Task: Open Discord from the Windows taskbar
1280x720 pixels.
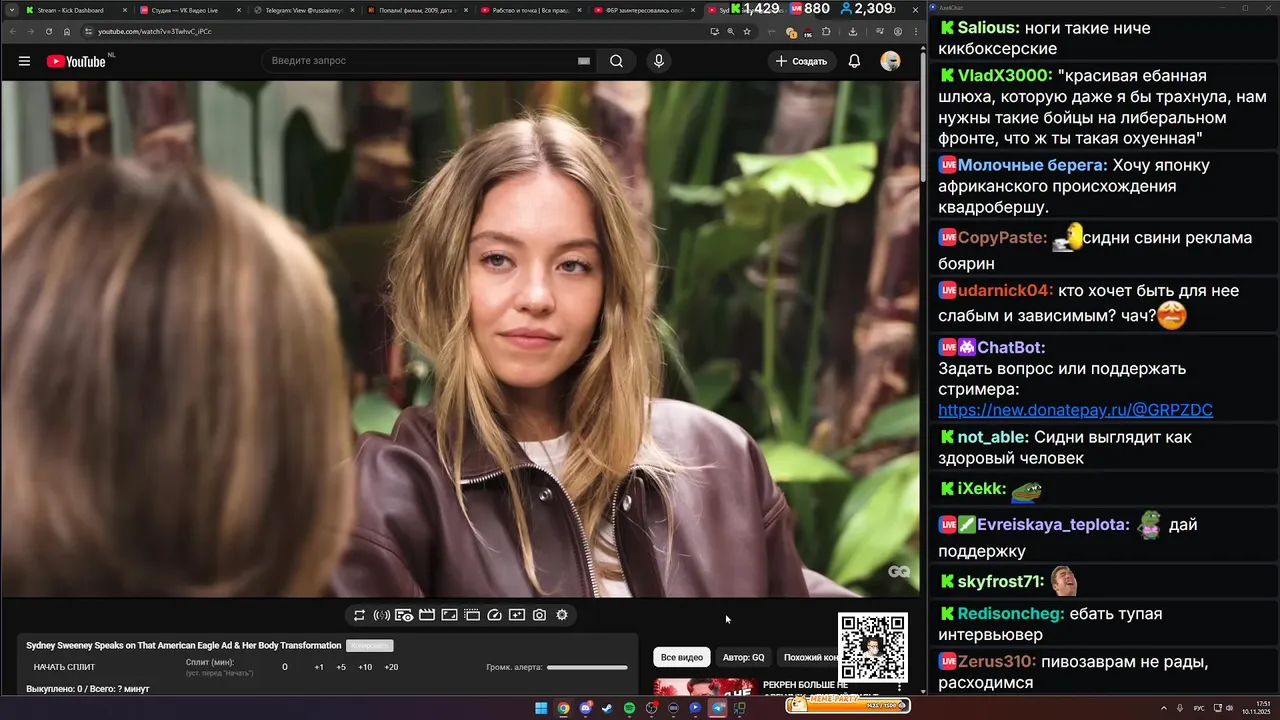Action: pos(585,708)
